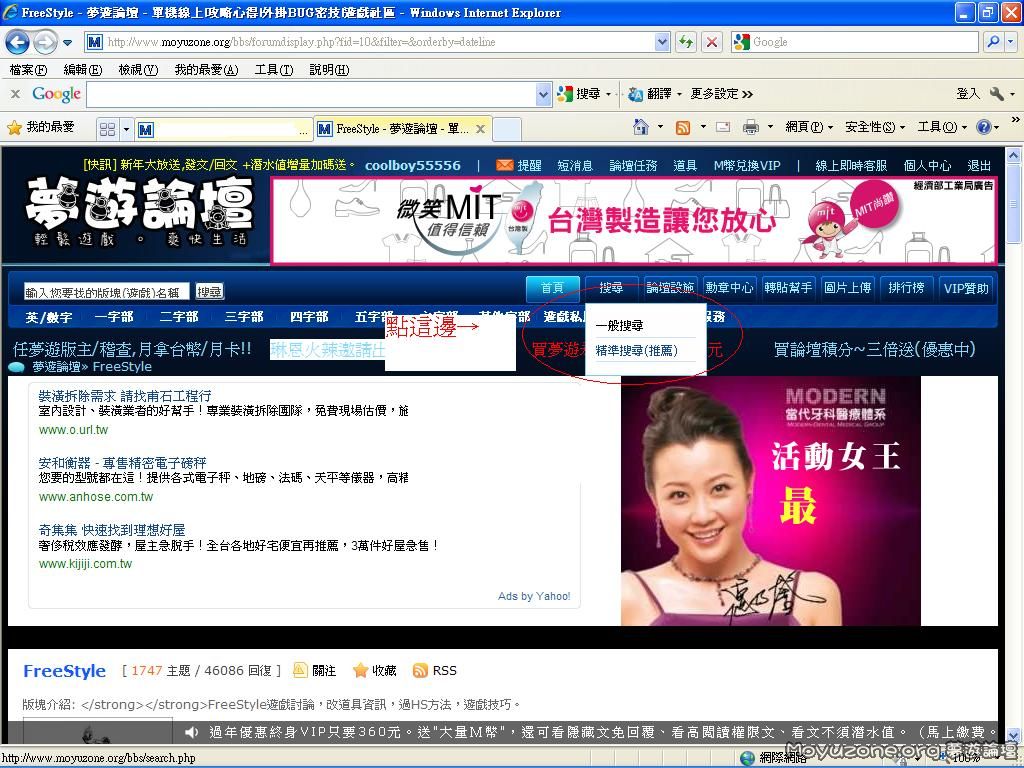Viewport: 1024px width, 768px height.
Task: Click the vertical scrollbar down arrow
Action: [x=1014, y=735]
